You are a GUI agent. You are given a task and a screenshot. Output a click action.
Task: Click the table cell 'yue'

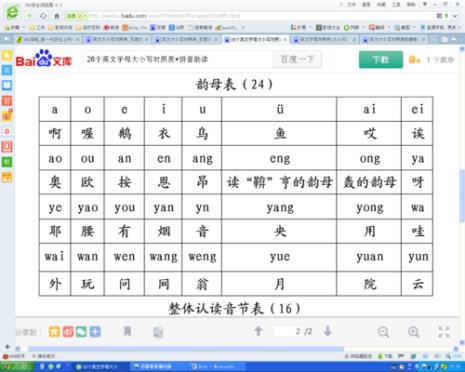click(x=279, y=257)
